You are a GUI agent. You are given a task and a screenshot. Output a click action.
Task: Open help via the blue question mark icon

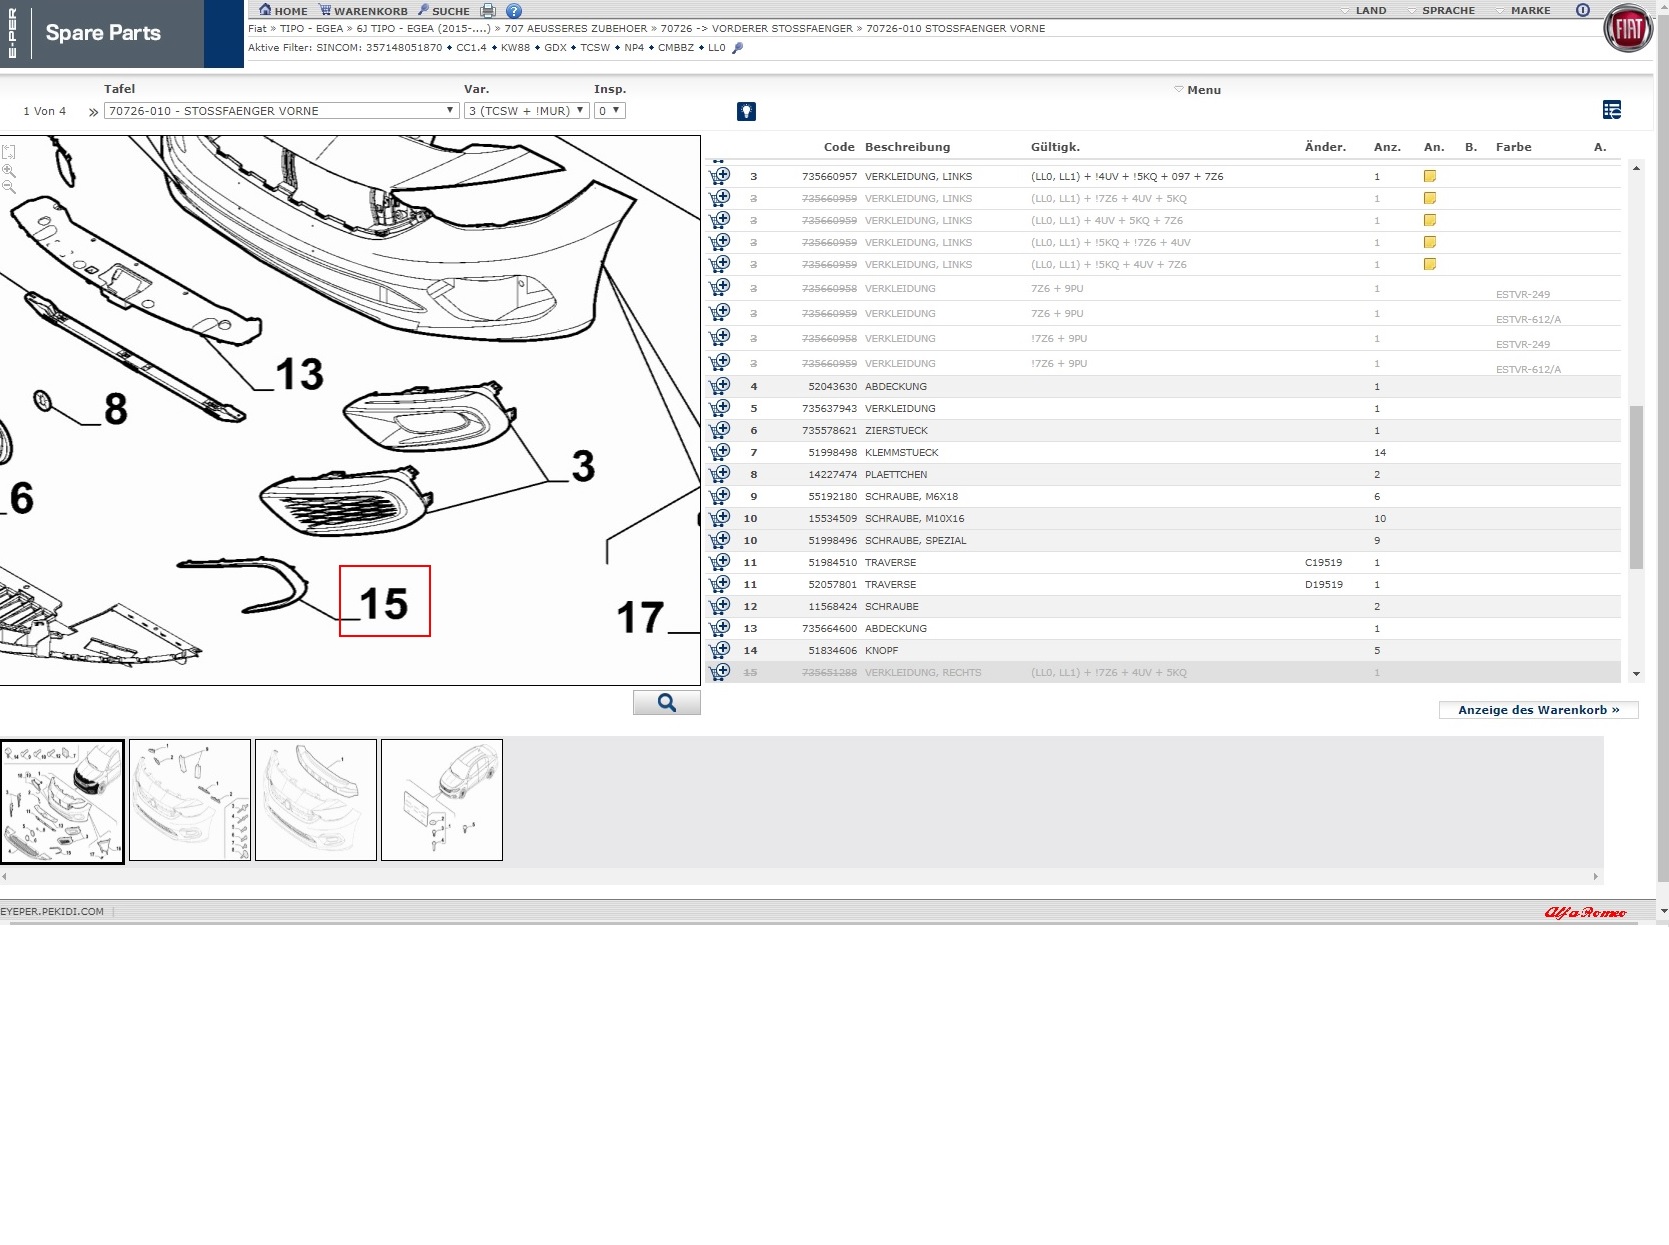click(x=514, y=11)
